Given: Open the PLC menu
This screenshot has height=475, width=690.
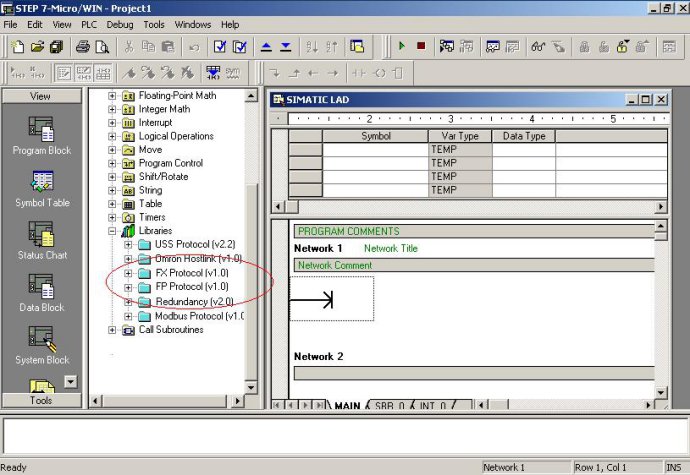Looking at the screenshot, I should point(89,25).
